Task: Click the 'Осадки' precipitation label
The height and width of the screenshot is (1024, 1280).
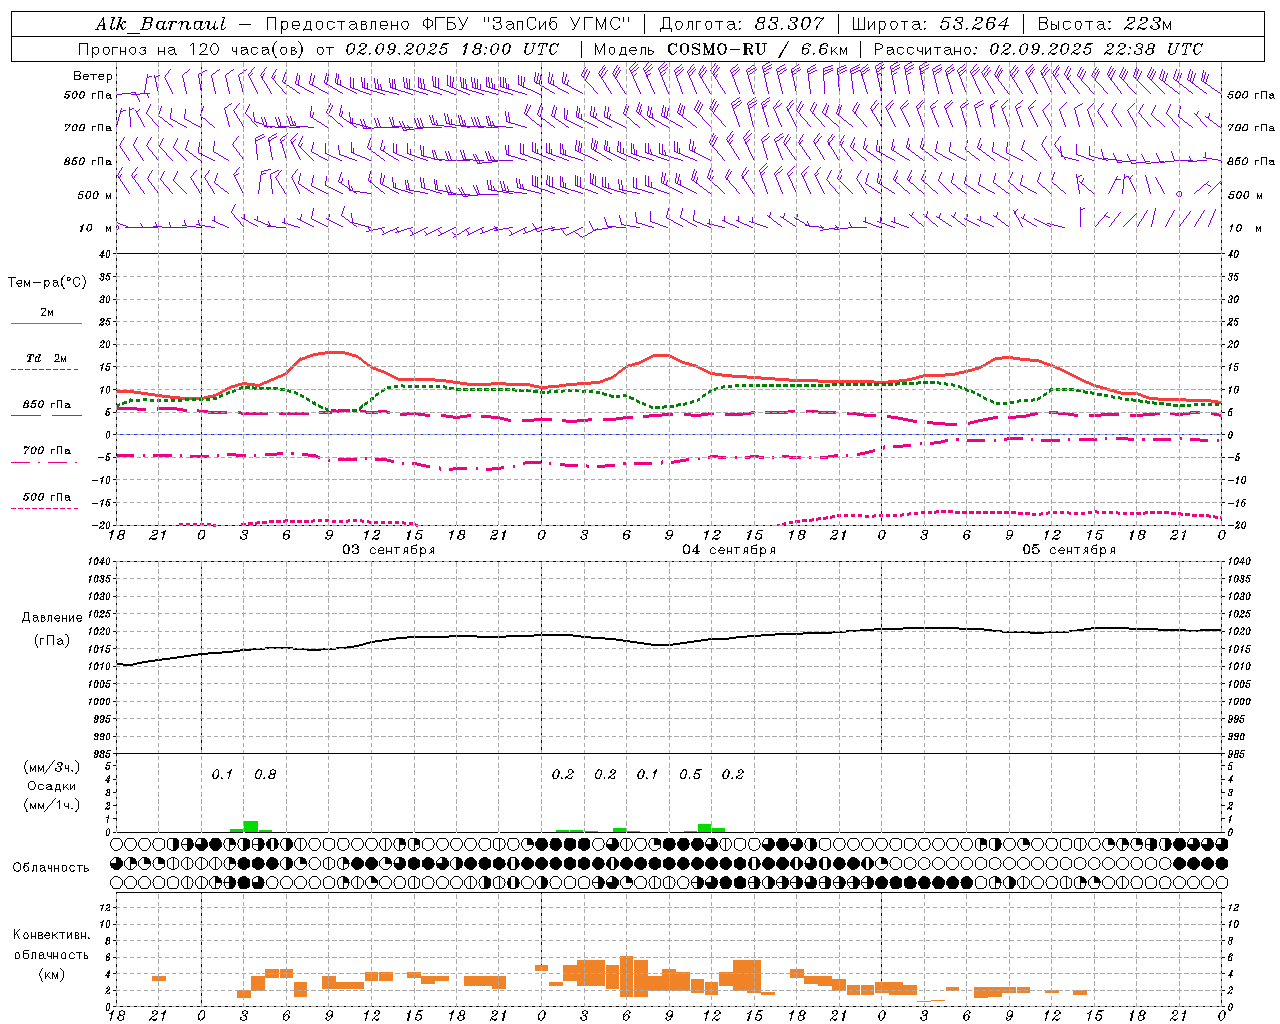Action: 51,786
